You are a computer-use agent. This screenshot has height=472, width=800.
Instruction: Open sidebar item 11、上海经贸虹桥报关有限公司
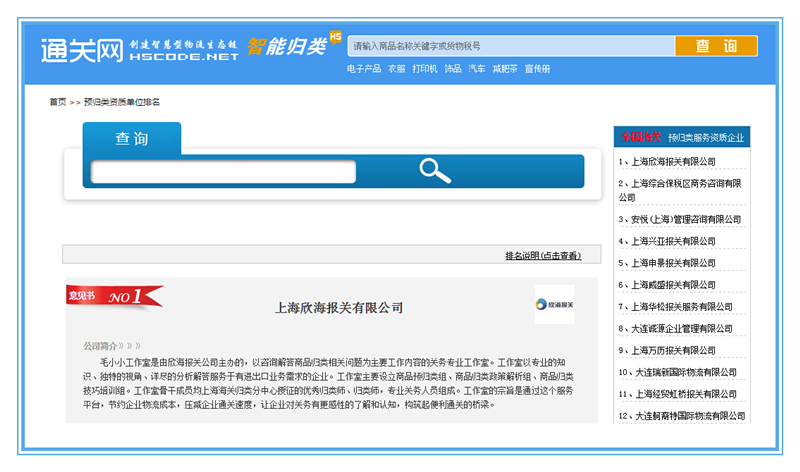tap(678, 394)
